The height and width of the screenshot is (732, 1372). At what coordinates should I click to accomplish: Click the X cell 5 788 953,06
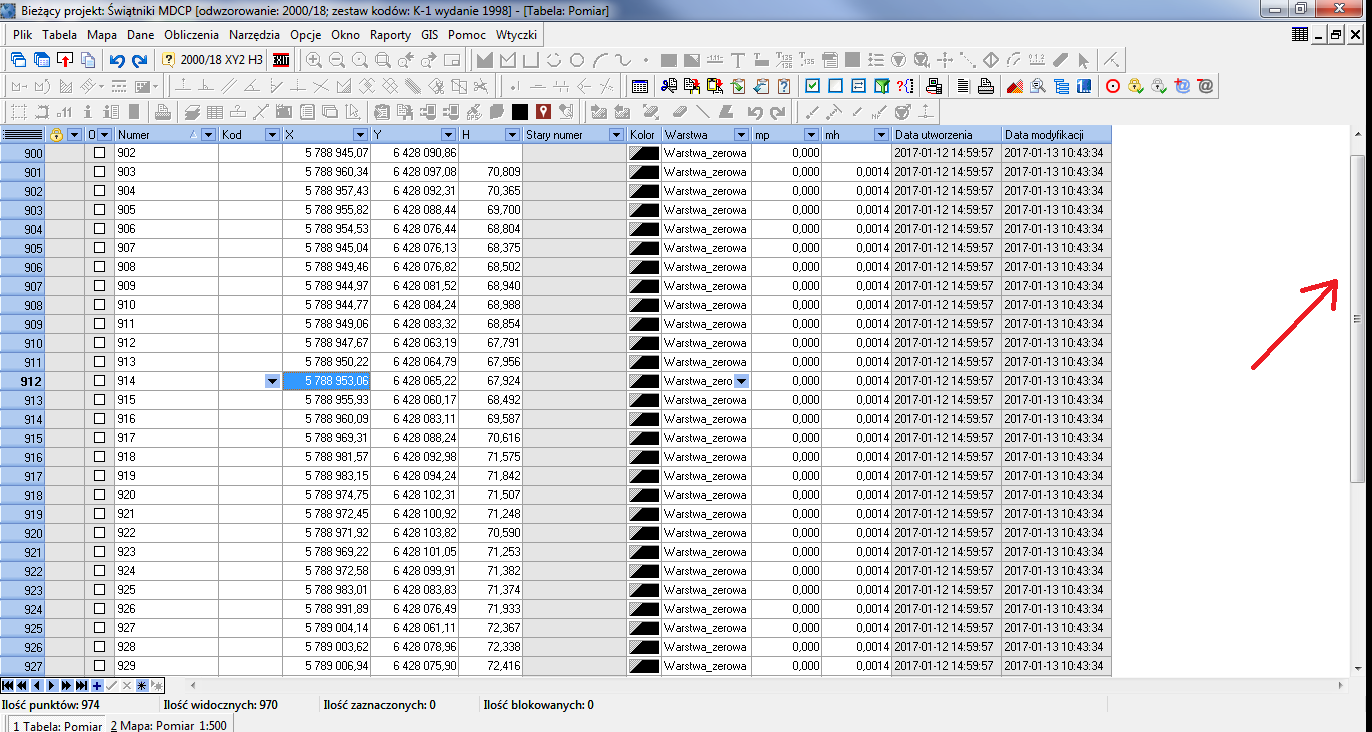[326, 381]
